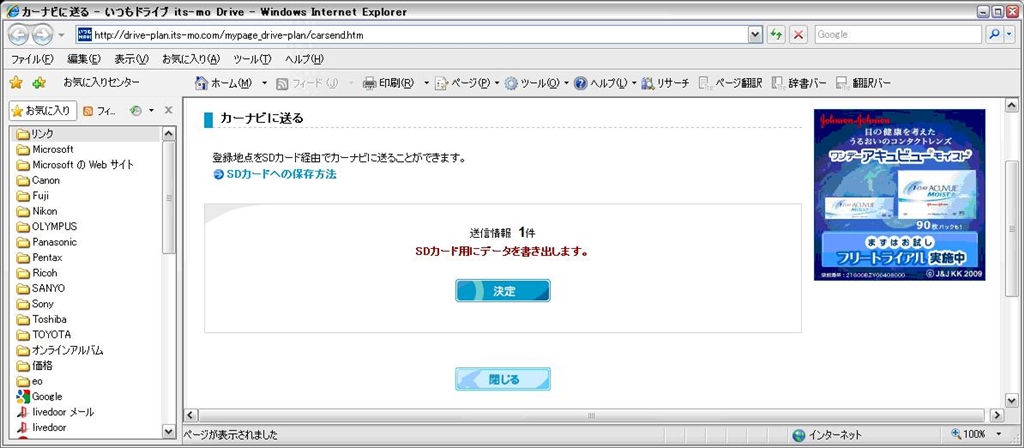Close the favorites side pane

(168, 110)
